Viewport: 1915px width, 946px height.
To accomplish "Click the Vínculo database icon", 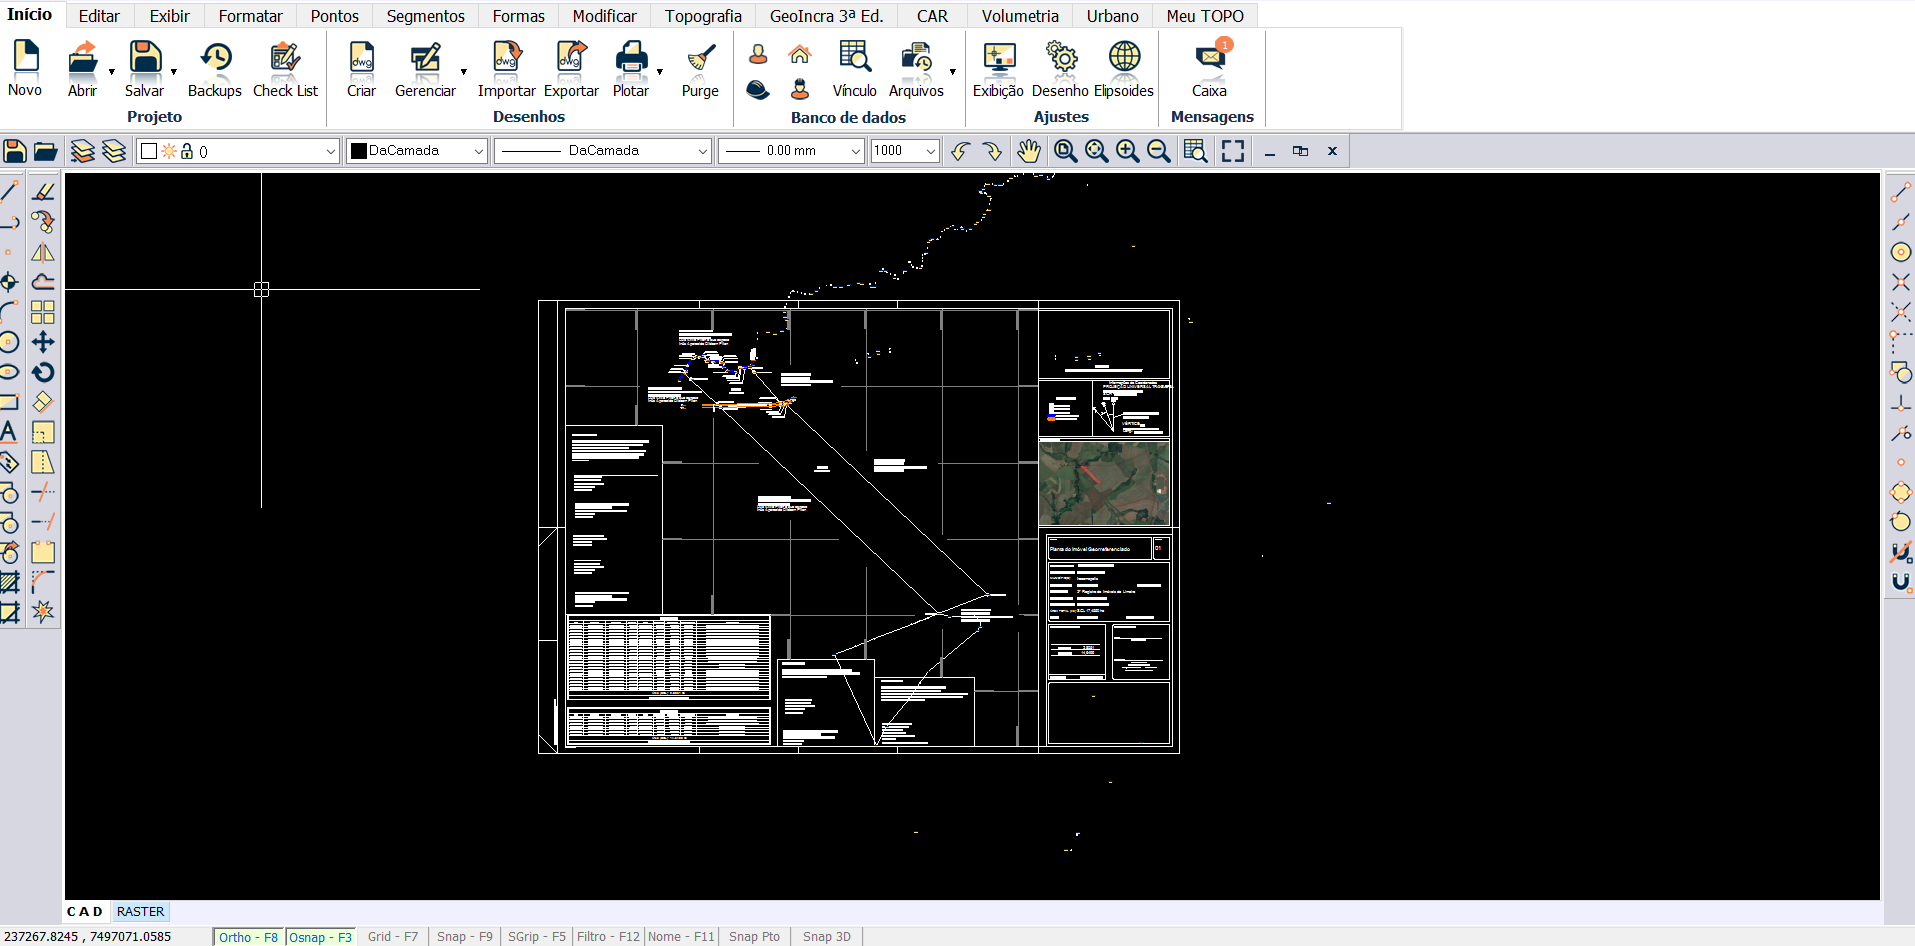I will click(x=855, y=68).
